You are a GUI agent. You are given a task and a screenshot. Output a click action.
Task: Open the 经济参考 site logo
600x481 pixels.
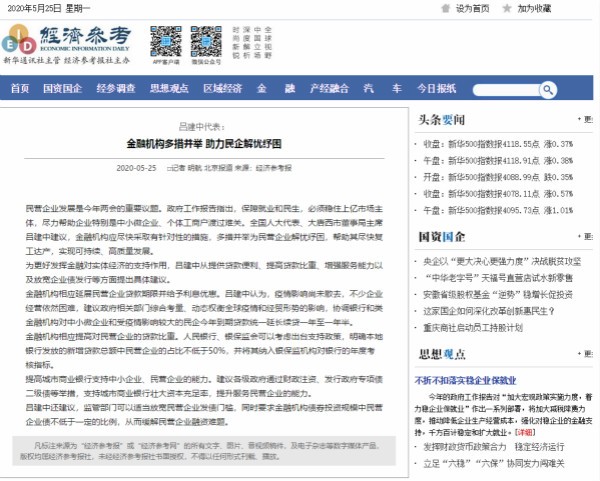67,44
